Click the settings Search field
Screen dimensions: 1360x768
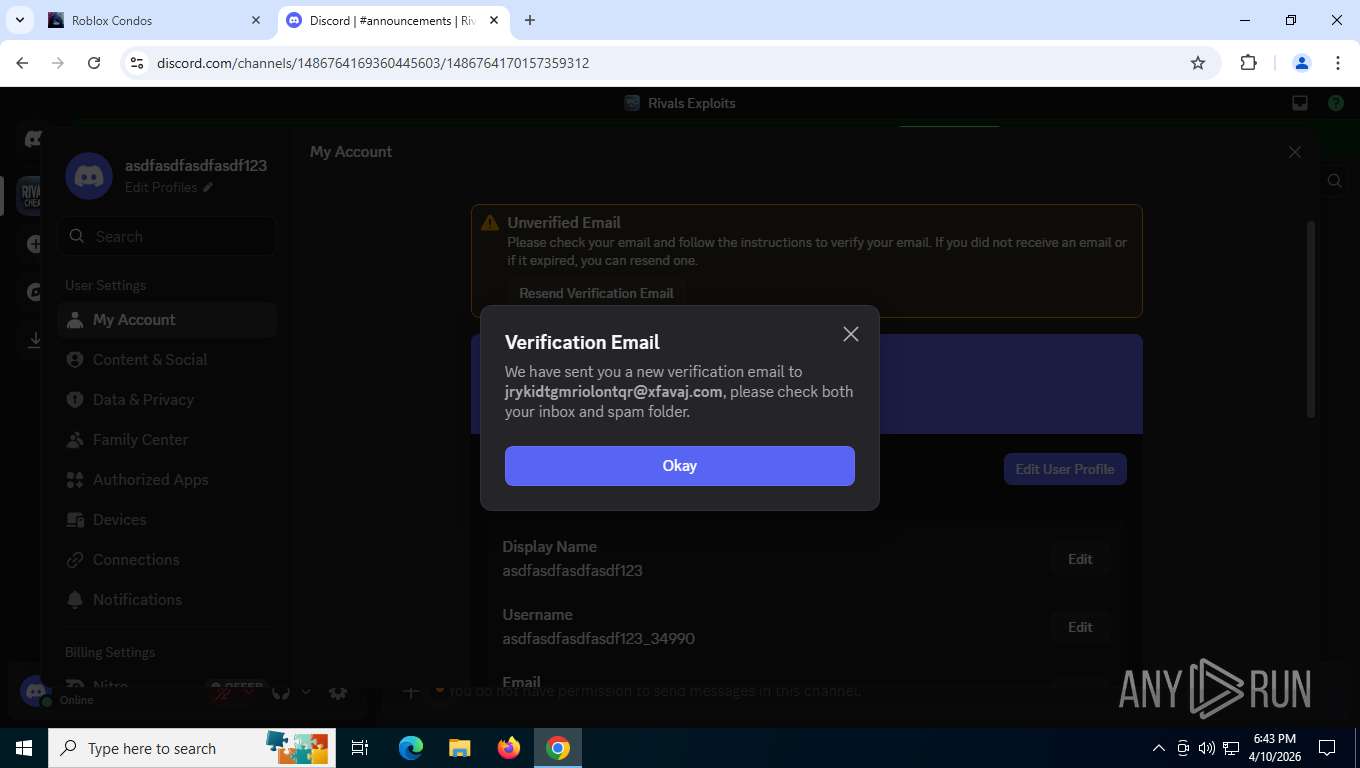click(168, 237)
